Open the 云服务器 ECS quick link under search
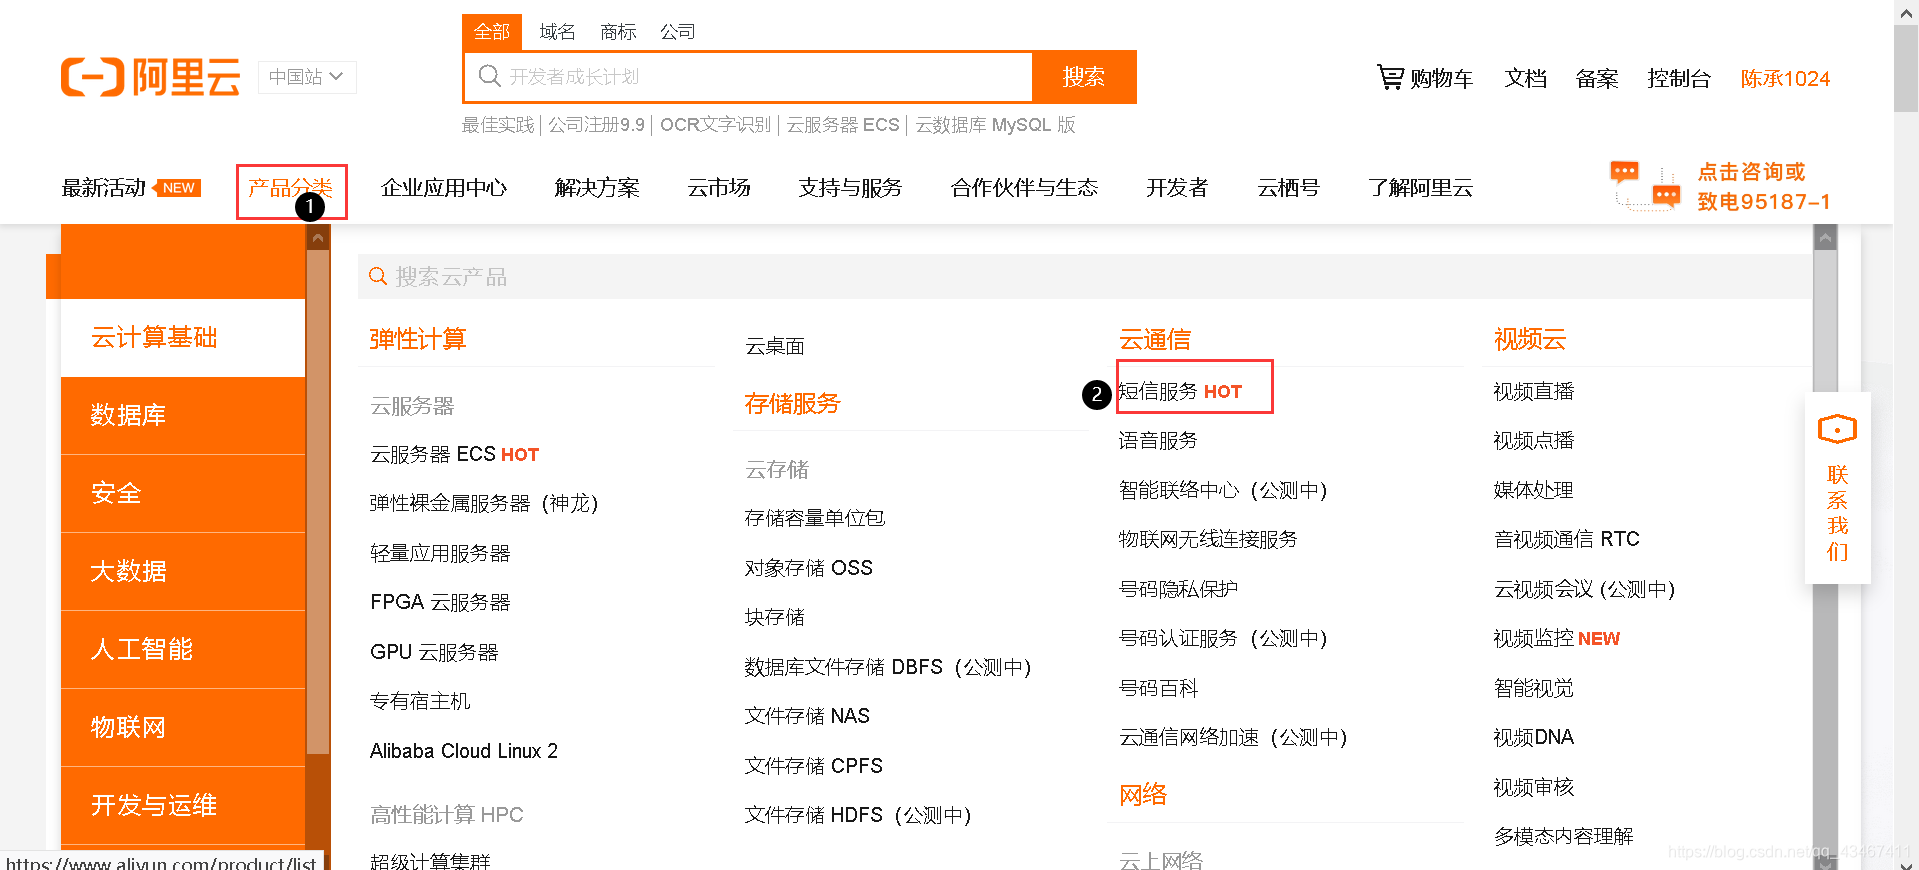 click(843, 125)
